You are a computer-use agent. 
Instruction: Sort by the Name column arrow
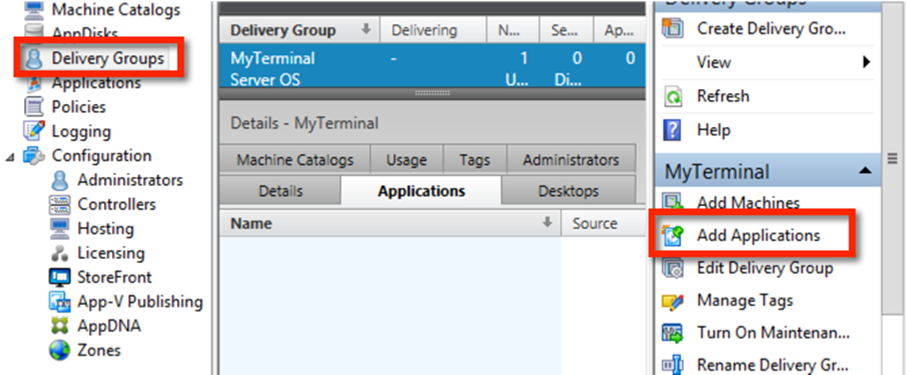click(x=547, y=223)
